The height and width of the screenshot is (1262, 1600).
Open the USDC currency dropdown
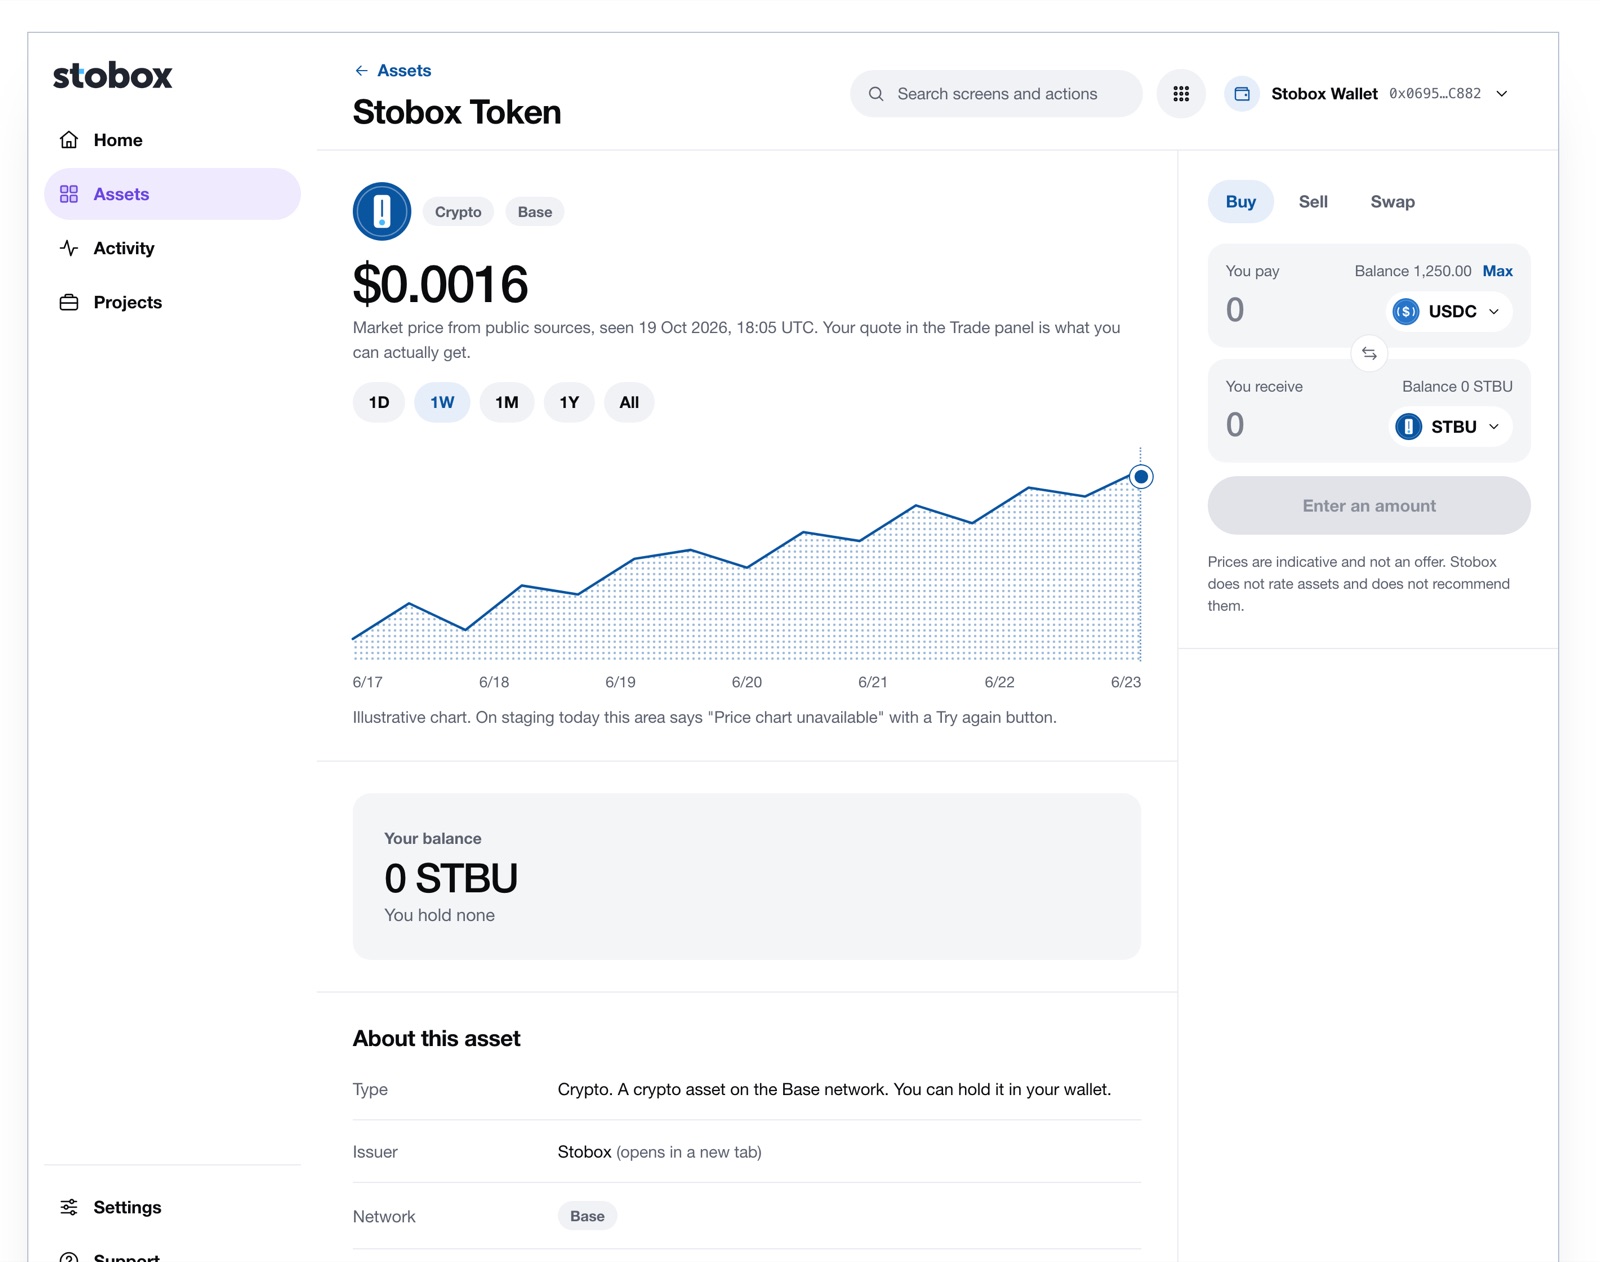coord(1450,311)
